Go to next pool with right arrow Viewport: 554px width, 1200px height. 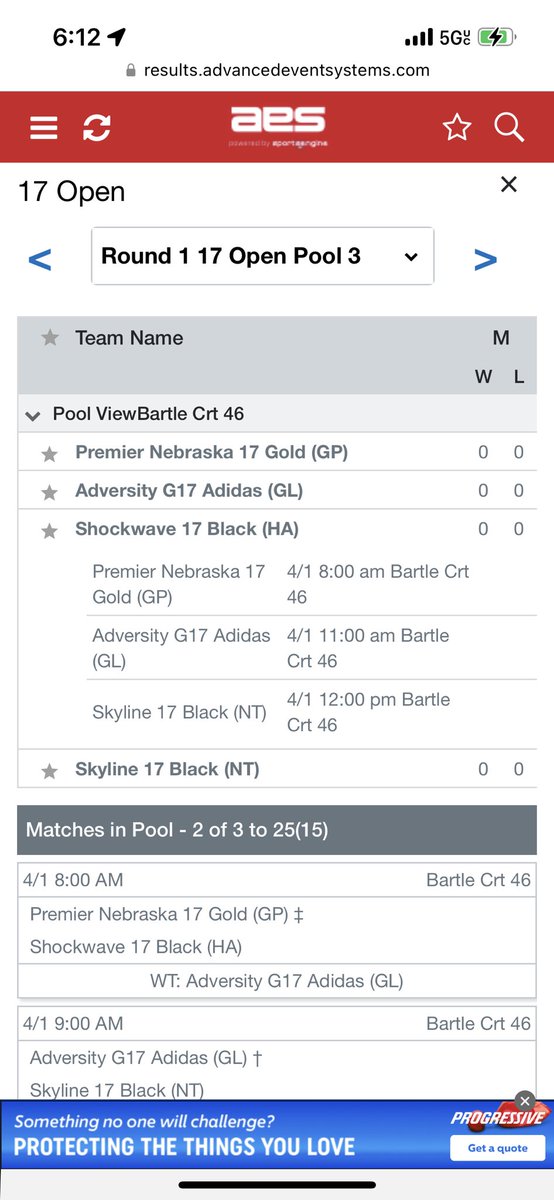click(x=485, y=259)
